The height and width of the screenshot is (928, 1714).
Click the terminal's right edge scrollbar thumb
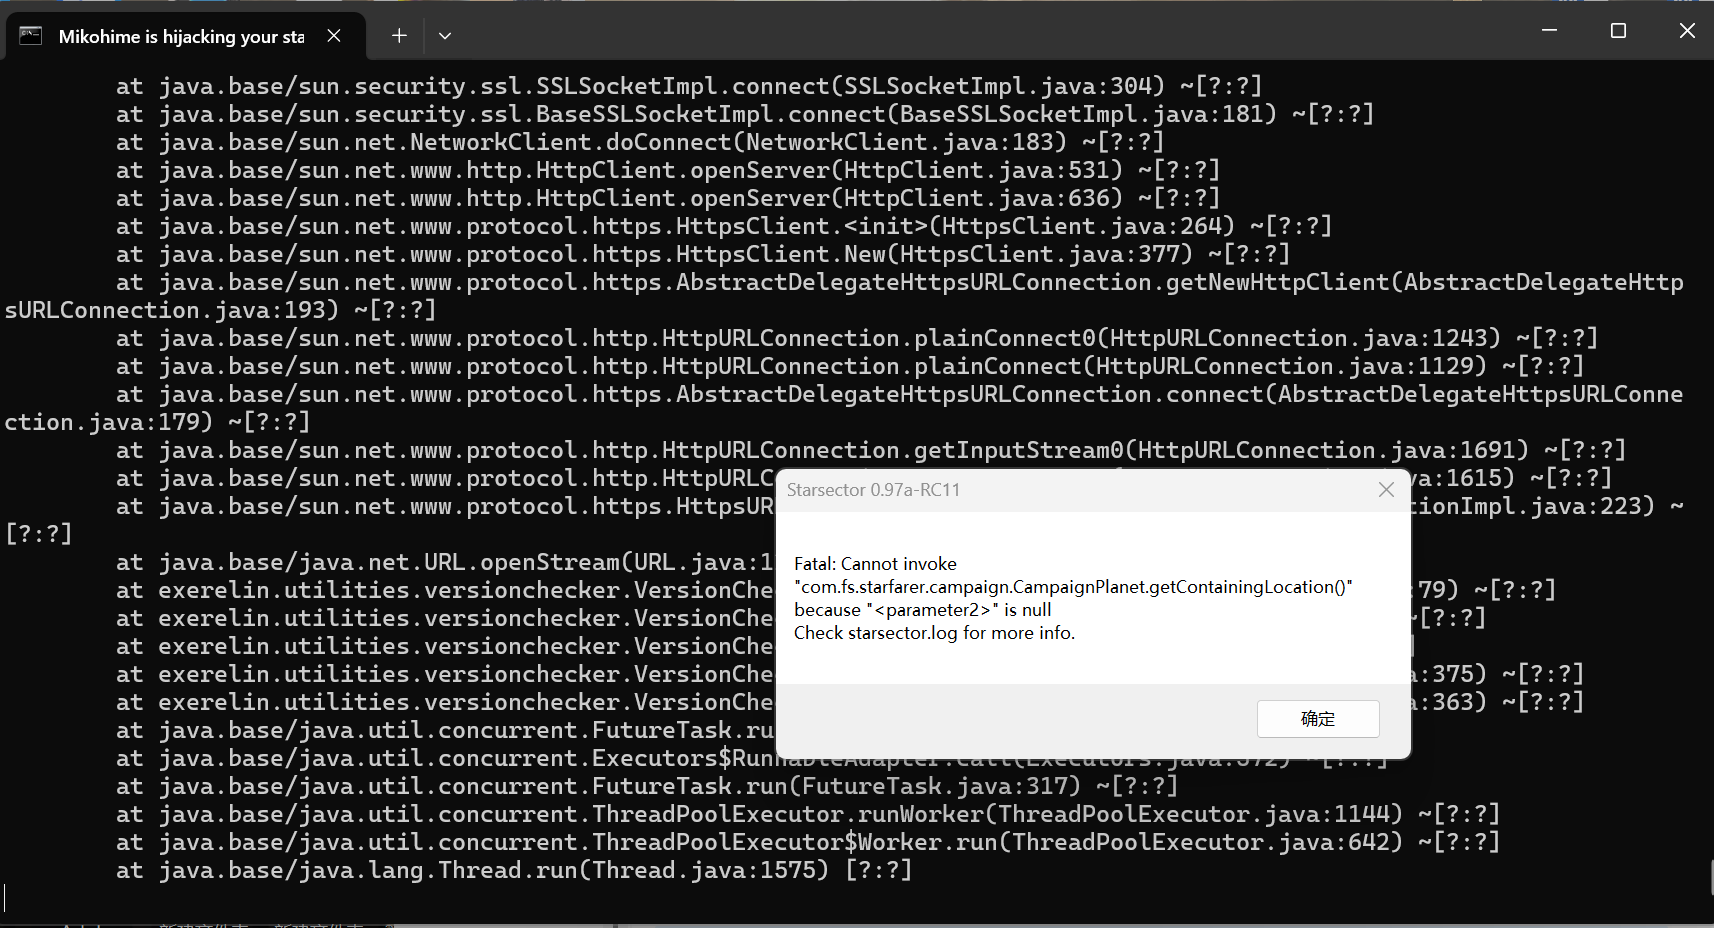tap(1710, 877)
